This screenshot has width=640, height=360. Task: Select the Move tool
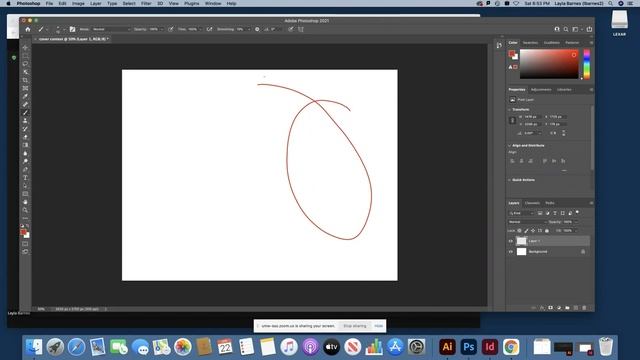[x=25, y=47]
